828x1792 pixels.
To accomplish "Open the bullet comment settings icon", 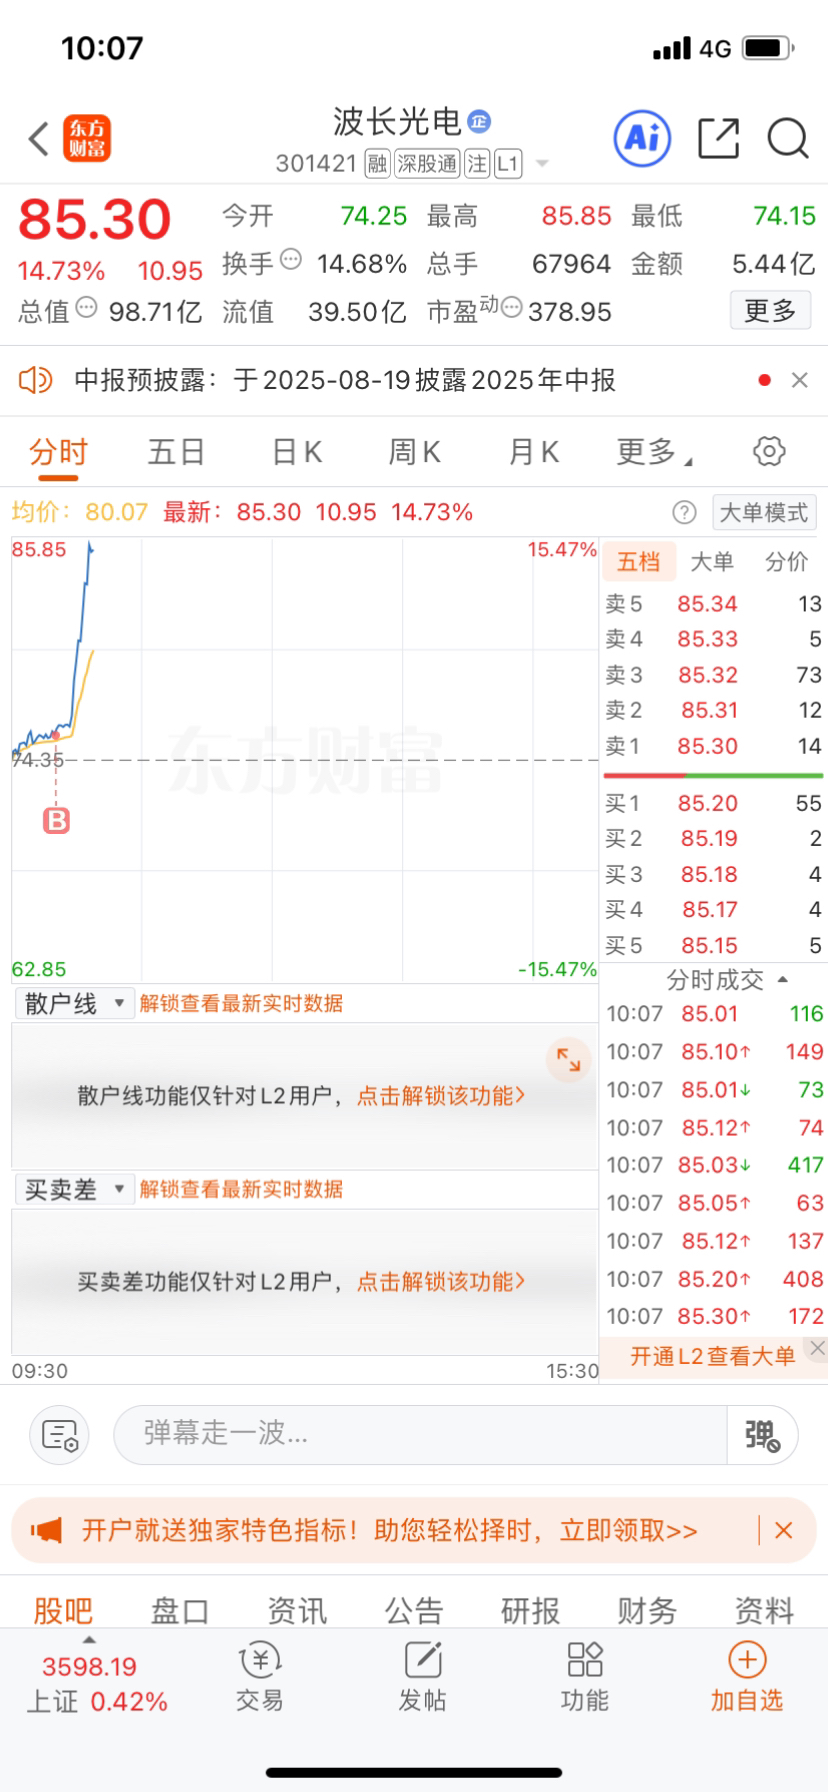I will pyautogui.click(x=59, y=1435).
